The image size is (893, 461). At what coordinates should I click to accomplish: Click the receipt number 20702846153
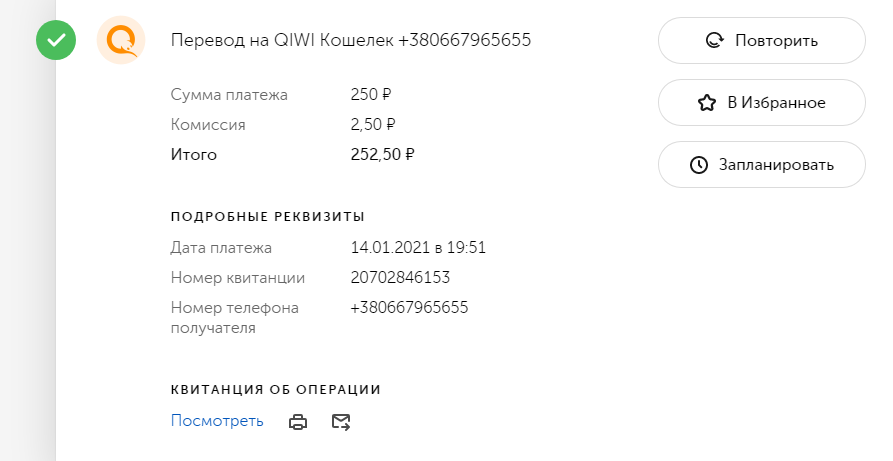[400, 278]
